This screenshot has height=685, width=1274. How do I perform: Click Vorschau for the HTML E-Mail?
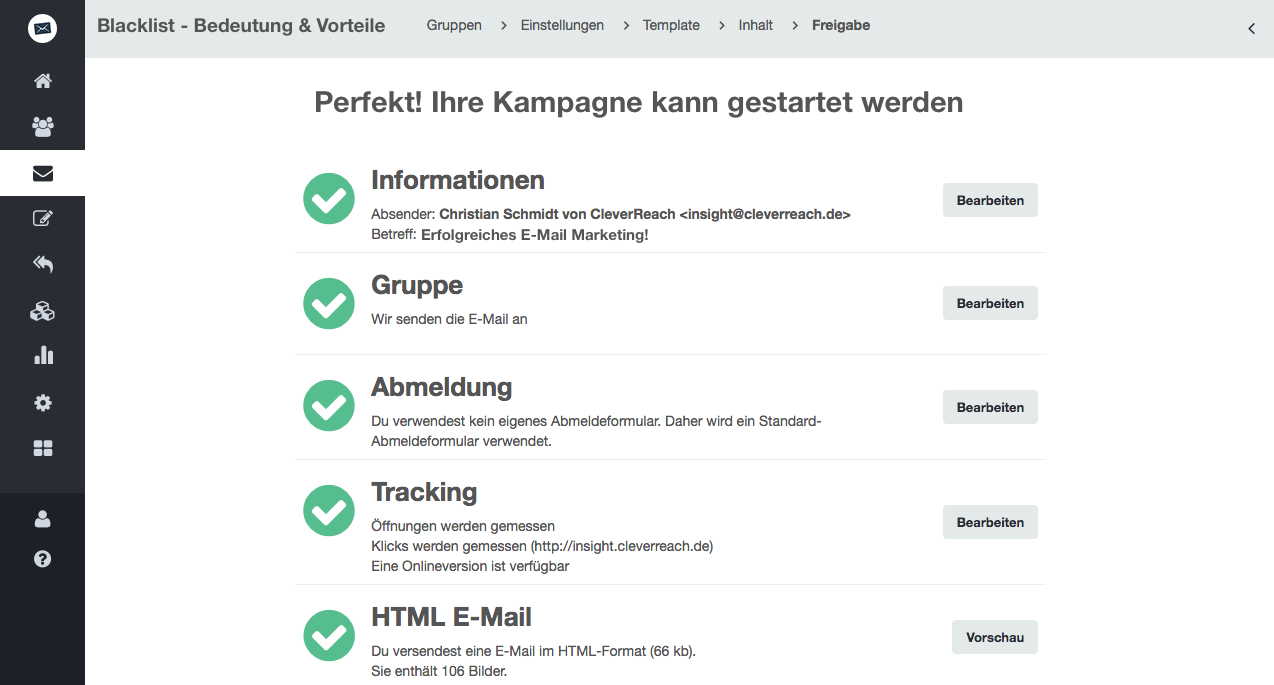pyautogui.click(x=995, y=637)
